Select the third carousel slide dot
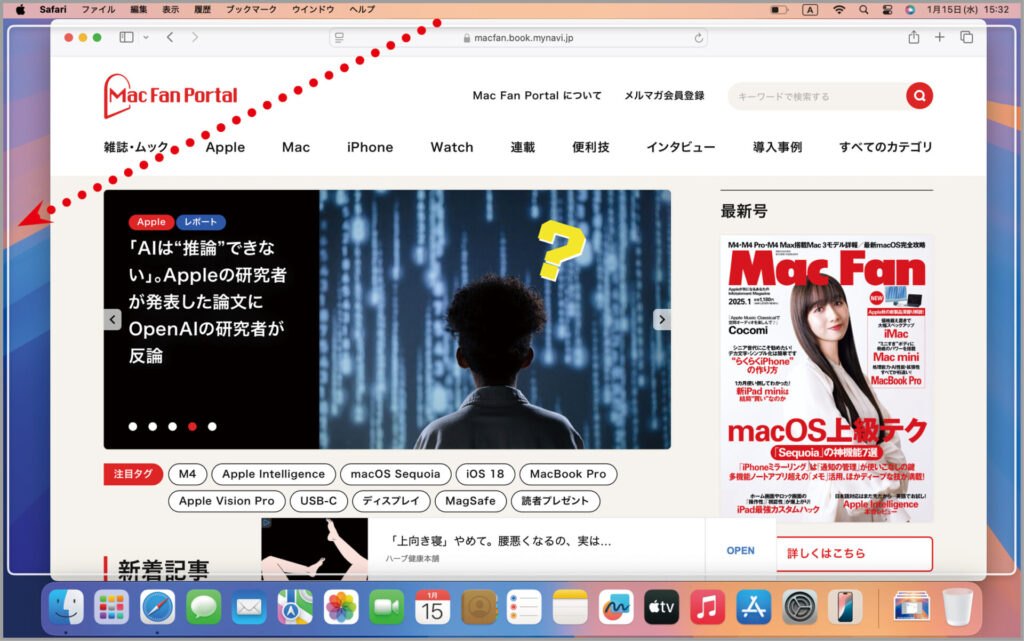Image resolution: width=1024 pixels, height=641 pixels. 172,426
